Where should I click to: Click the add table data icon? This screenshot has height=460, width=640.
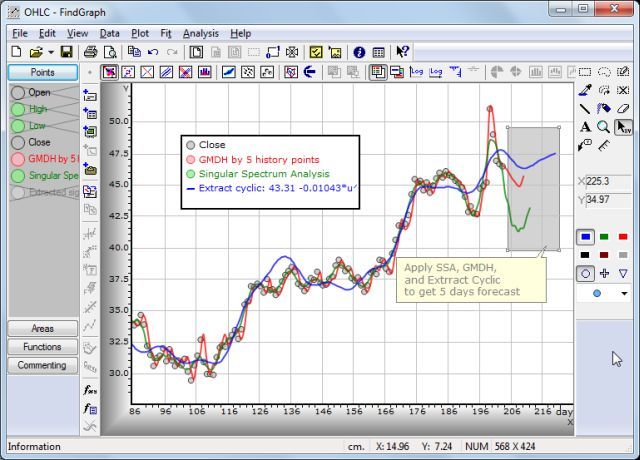pyautogui.click(x=90, y=113)
